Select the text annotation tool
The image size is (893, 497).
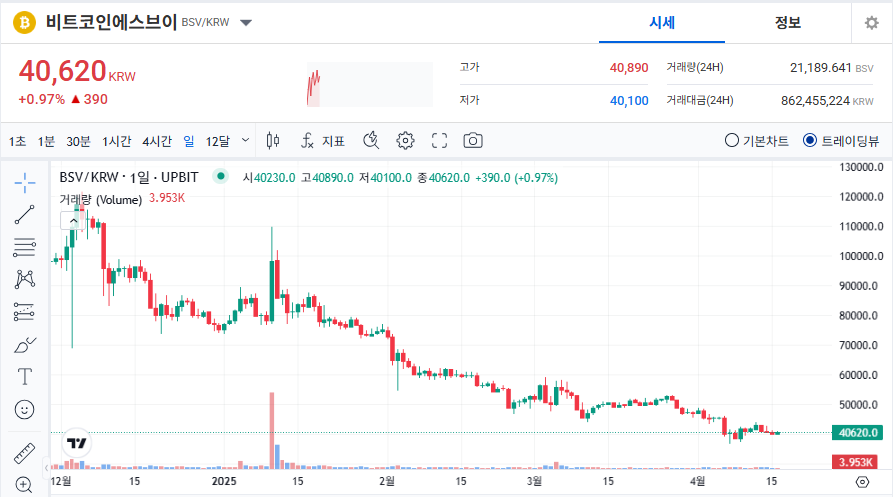tap(24, 377)
